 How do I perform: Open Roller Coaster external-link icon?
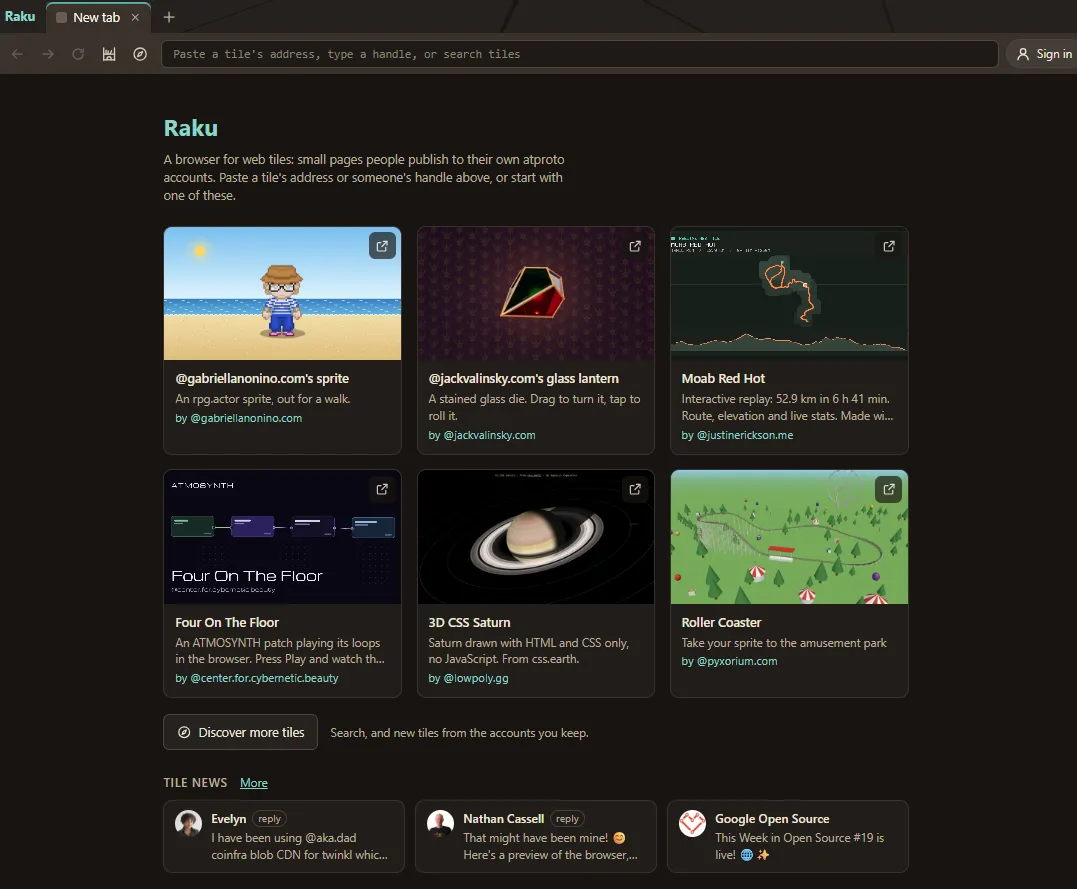click(x=889, y=489)
